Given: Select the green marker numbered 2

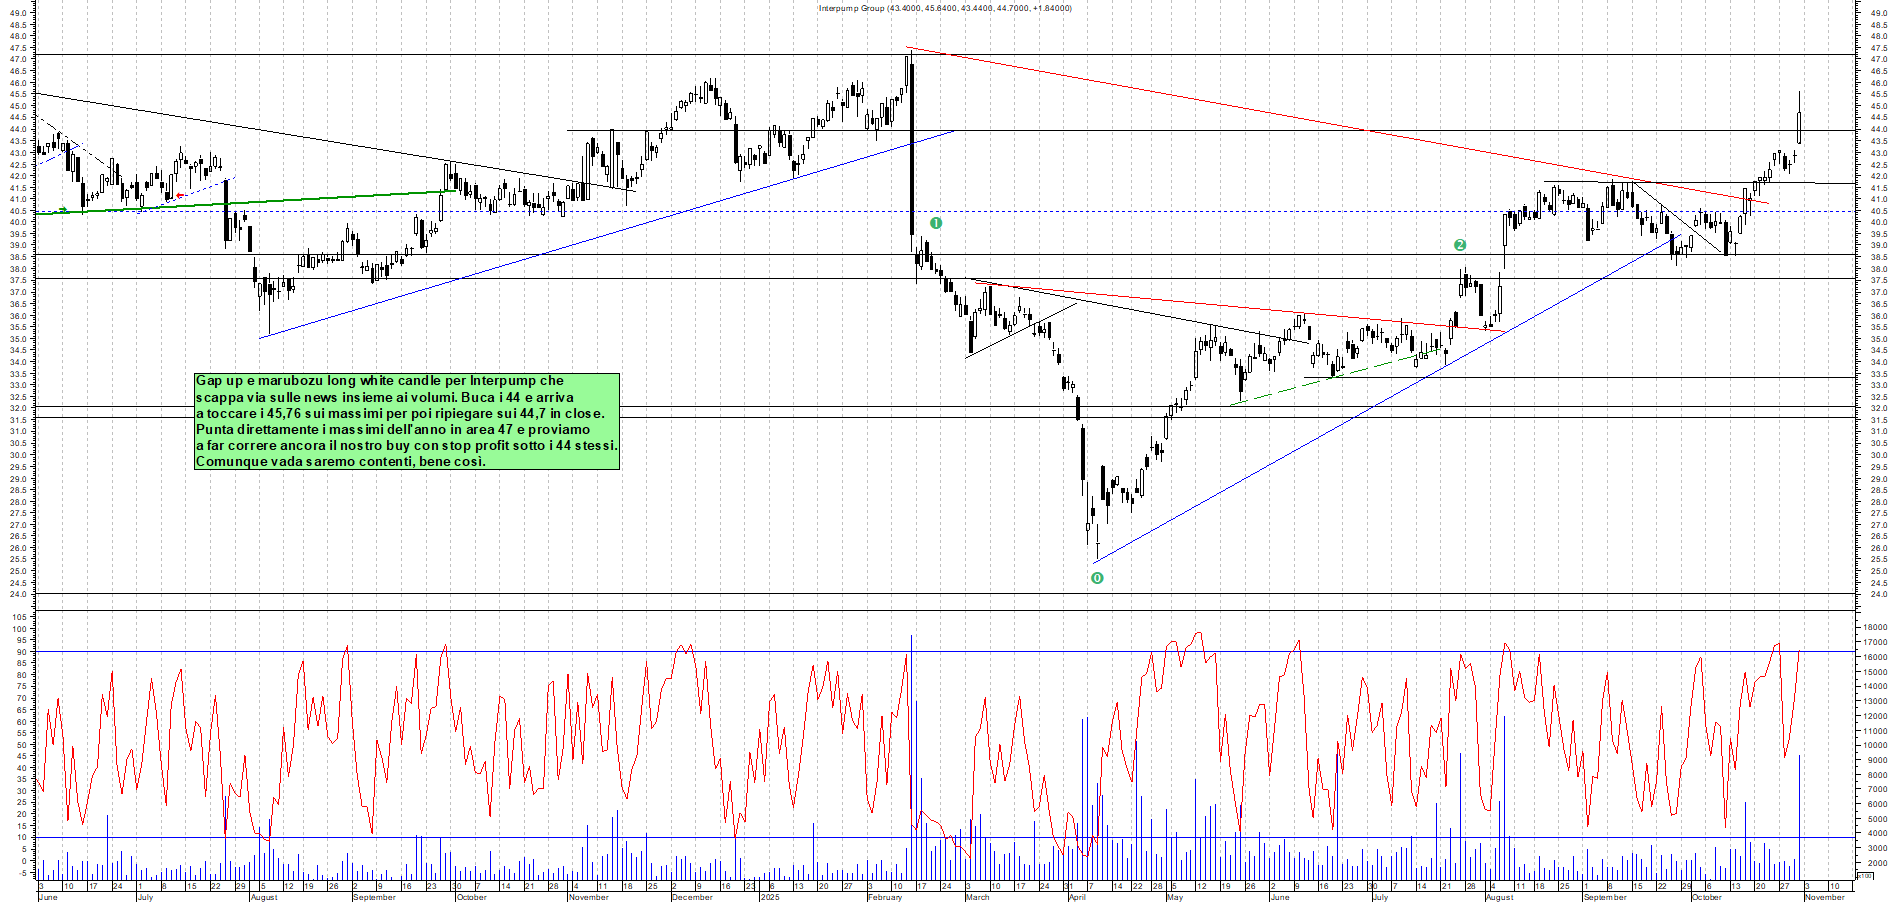Looking at the screenshot, I should click(1460, 244).
